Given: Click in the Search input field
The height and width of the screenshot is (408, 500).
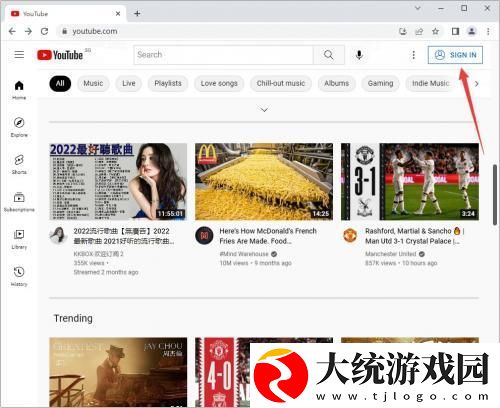Looking at the screenshot, I should click(x=224, y=55).
